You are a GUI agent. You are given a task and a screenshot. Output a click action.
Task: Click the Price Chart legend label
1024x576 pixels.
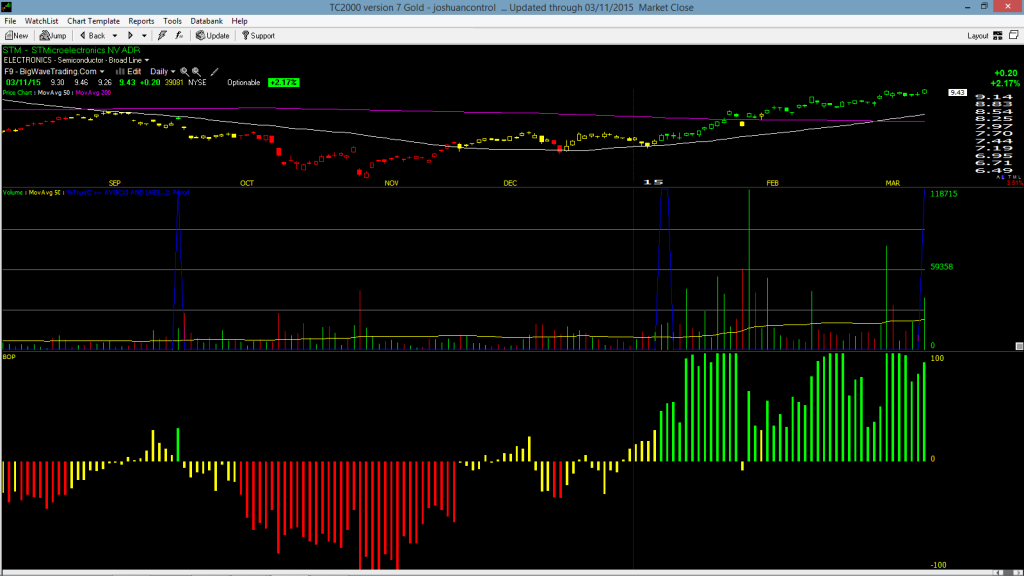tap(18, 93)
